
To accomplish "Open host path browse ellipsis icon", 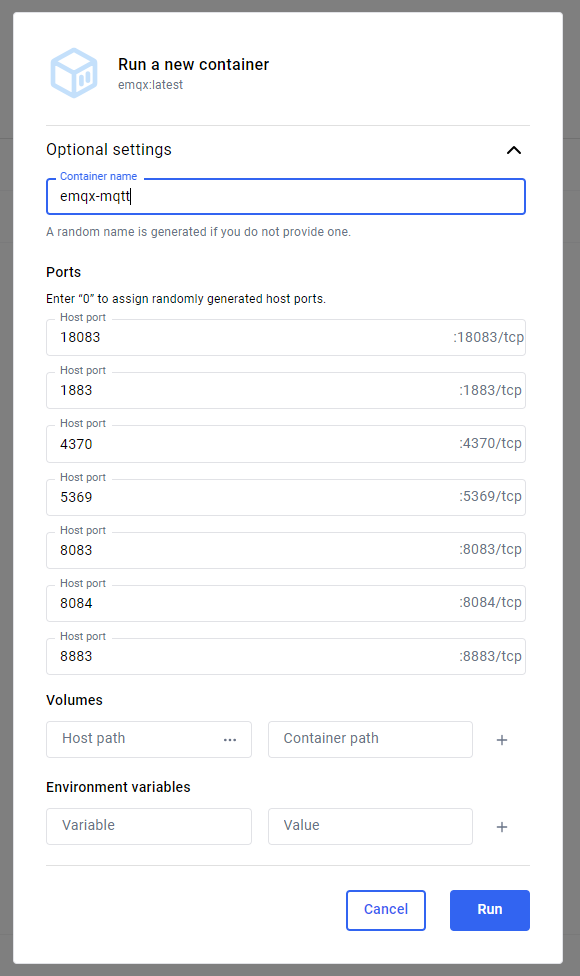I will click(230, 739).
